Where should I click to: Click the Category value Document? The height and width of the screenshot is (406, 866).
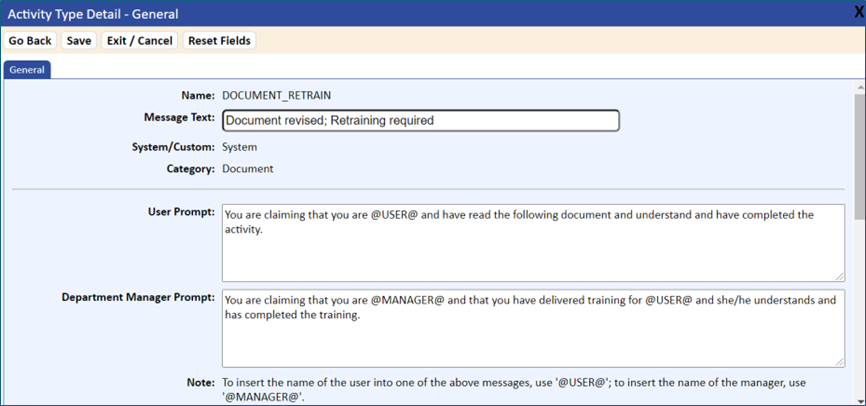click(x=247, y=169)
